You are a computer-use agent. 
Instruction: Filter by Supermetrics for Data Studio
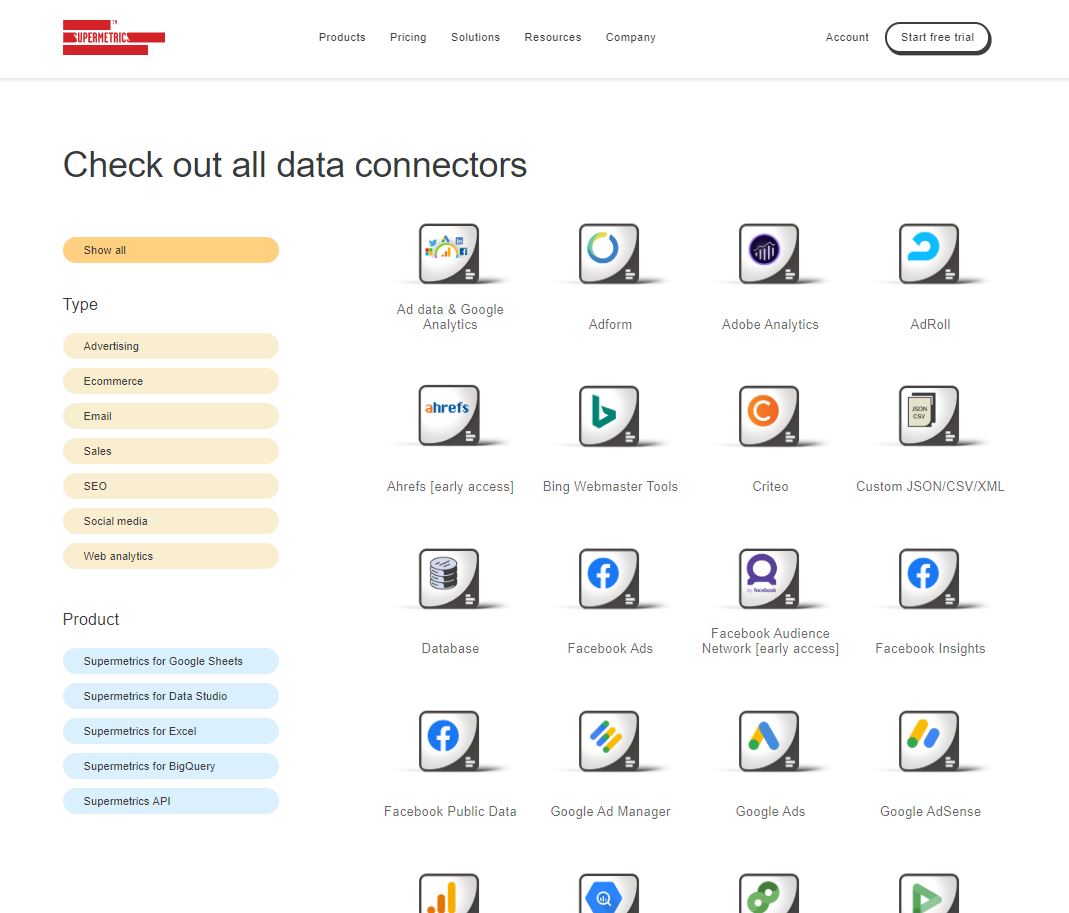(171, 696)
